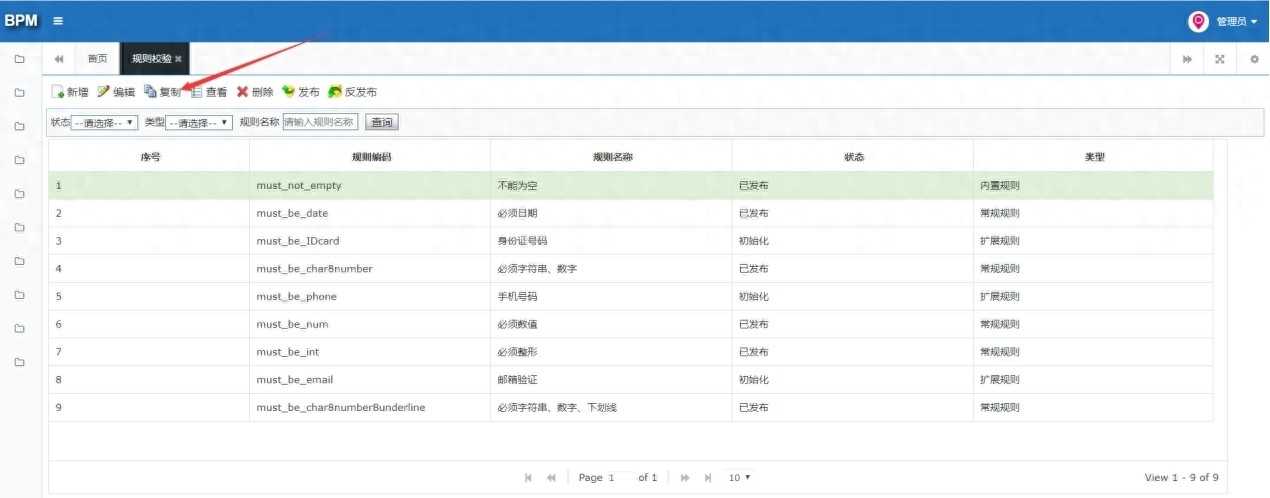The width and height of the screenshot is (1270, 498).
Task: Select the must_be_num row
Action: tap(631, 324)
